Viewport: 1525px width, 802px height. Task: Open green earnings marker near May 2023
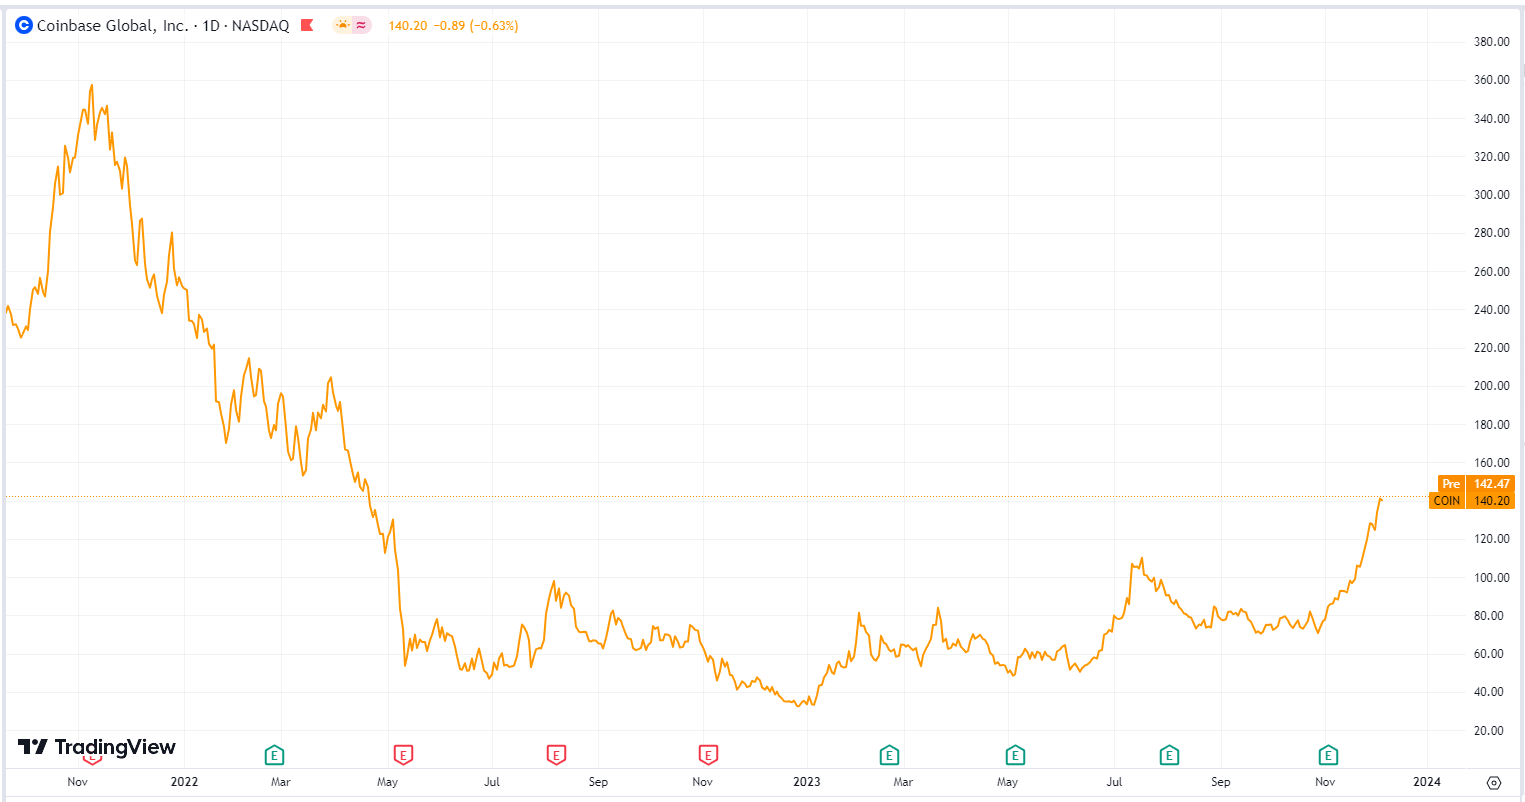(x=1015, y=755)
